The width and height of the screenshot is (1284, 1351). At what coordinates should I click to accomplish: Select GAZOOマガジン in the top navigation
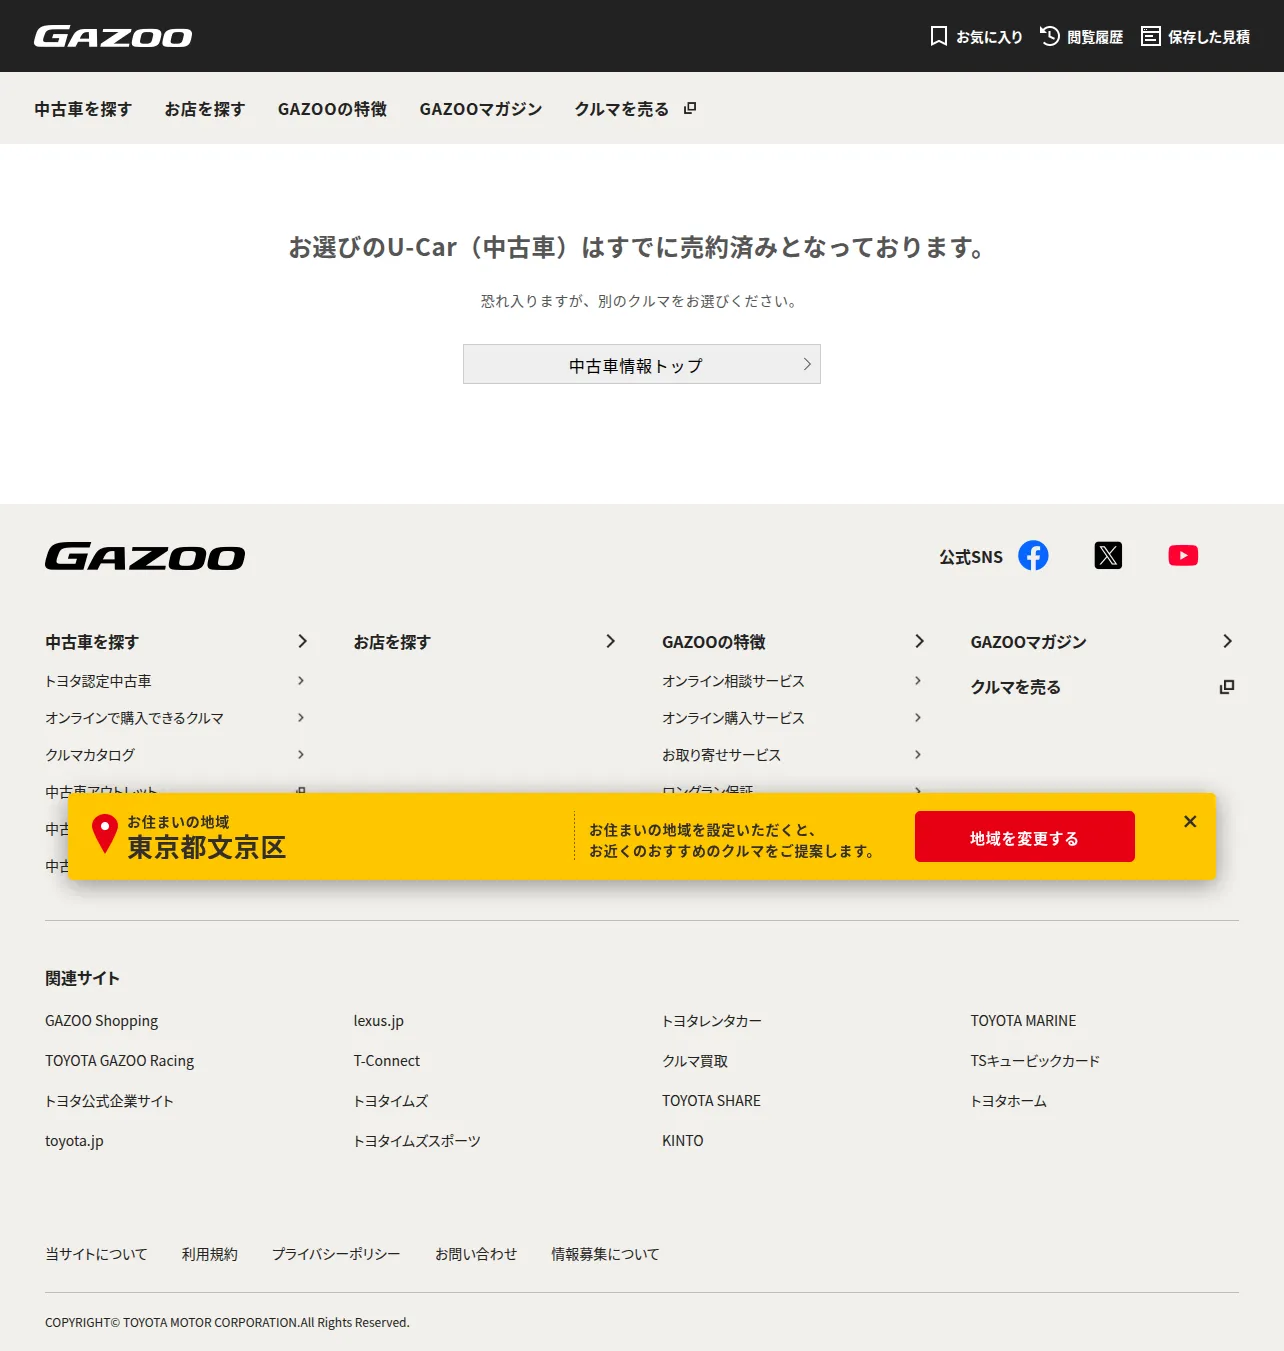(x=481, y=109)
